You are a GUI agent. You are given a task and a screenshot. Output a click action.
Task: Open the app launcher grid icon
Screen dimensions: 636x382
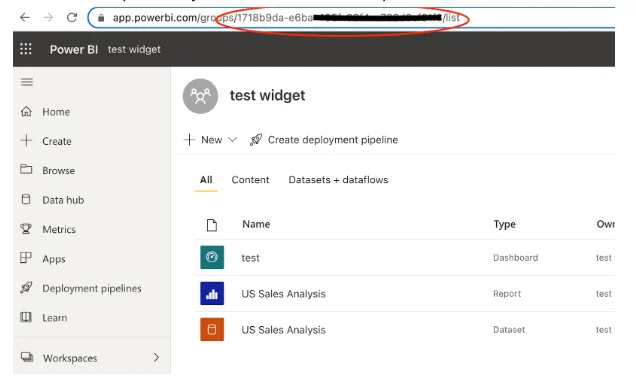pyautogui.click(x=26, y=49)
